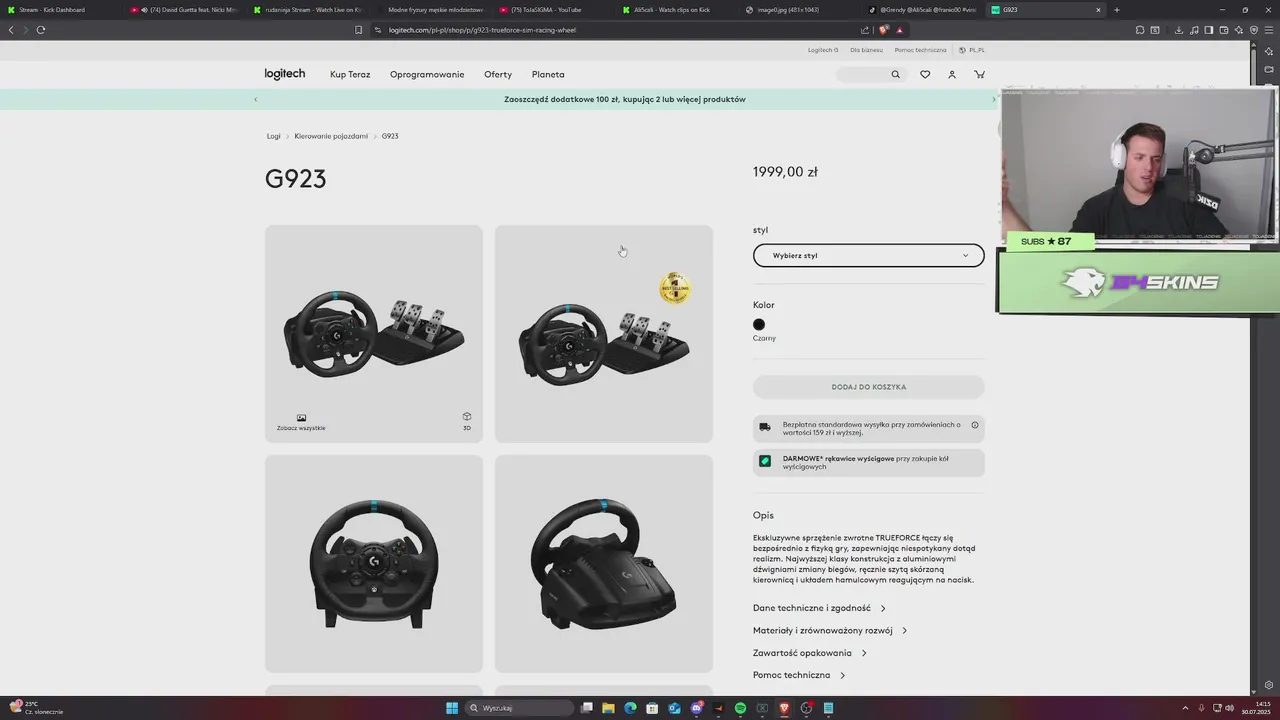
Task: Open the wishlist heart icon
Action: point(925,75)
